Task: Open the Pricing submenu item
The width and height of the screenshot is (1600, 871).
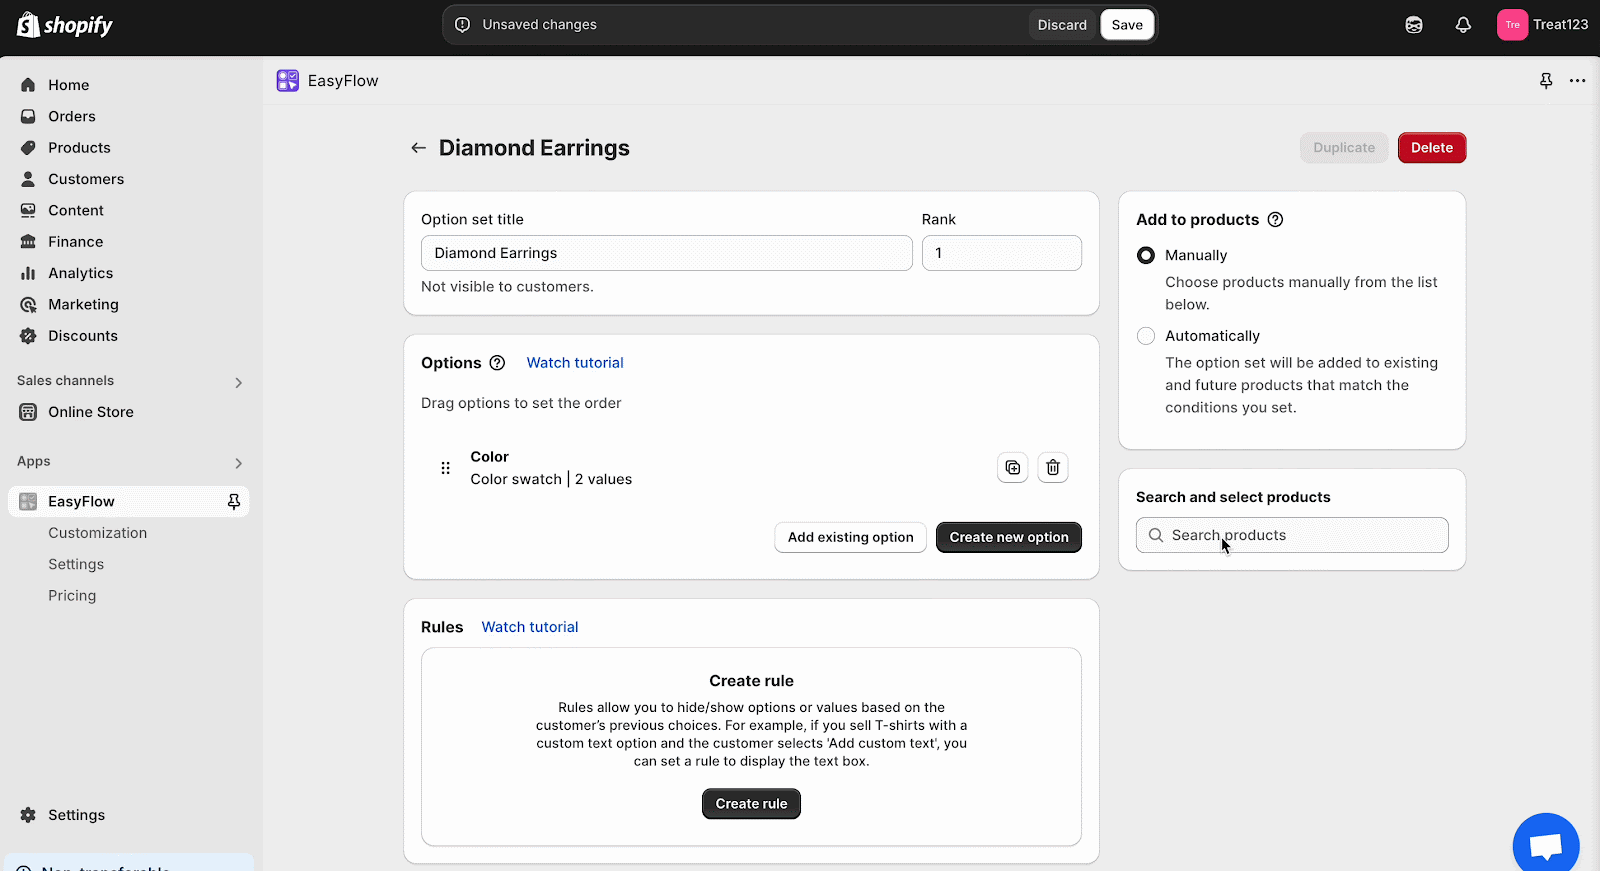Action: (x=72, y=596)
